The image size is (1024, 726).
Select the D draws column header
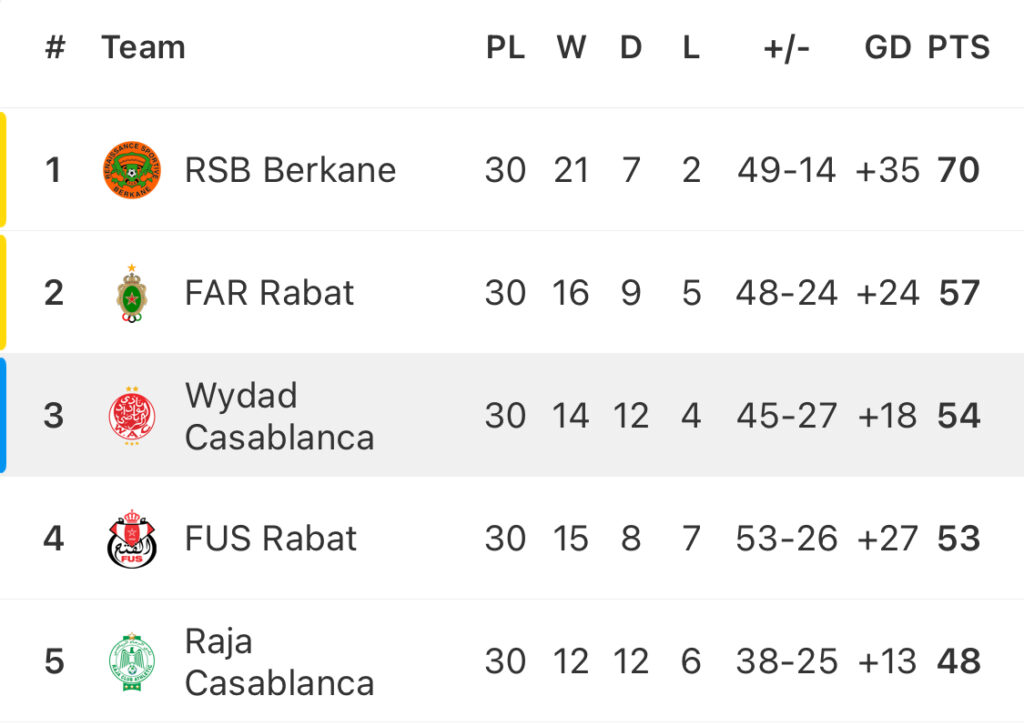pos(631,48)
